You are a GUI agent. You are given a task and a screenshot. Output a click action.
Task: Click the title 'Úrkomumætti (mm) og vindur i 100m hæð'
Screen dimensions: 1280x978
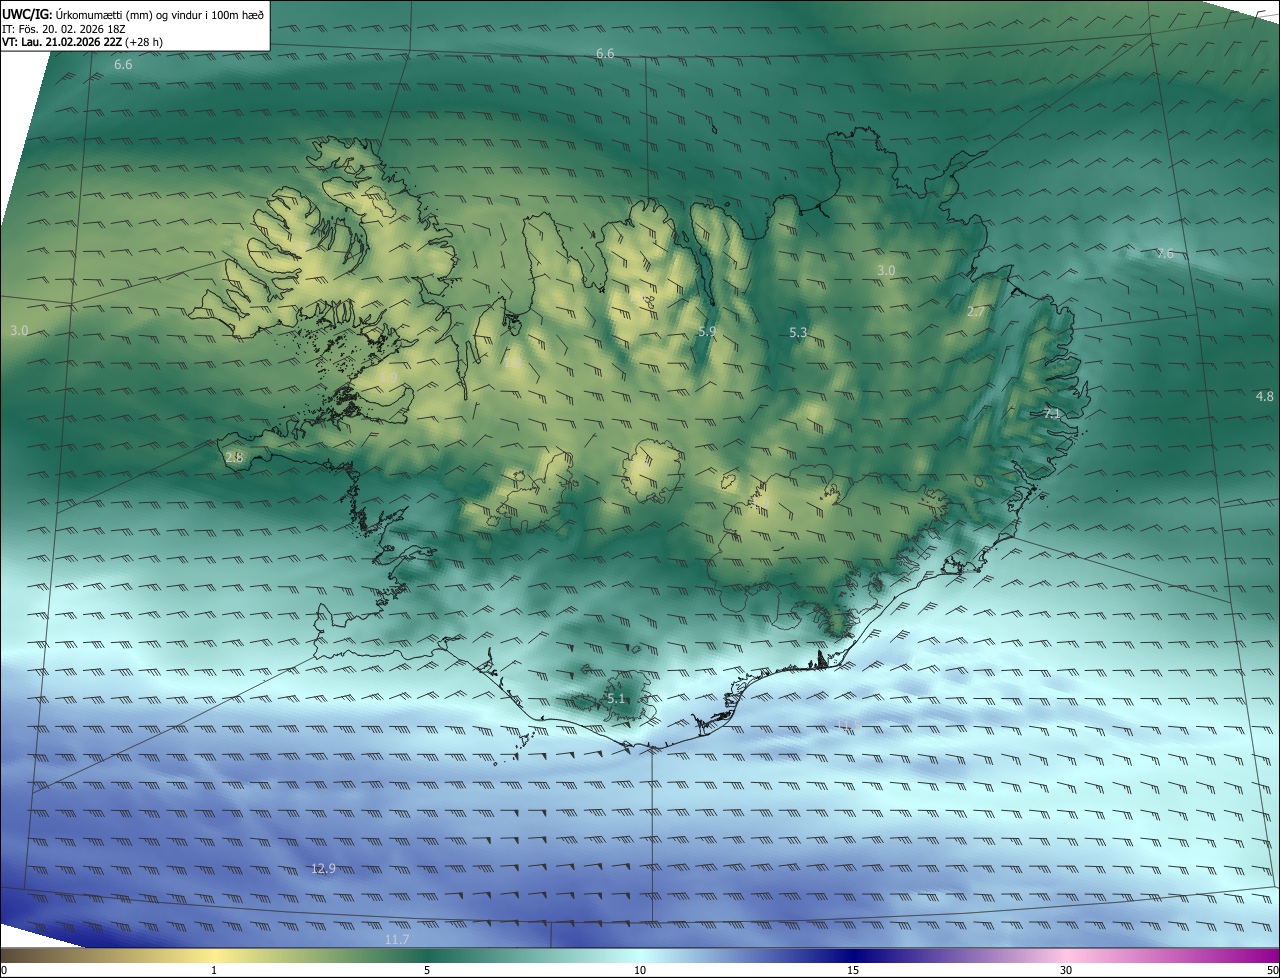[159, 13]
